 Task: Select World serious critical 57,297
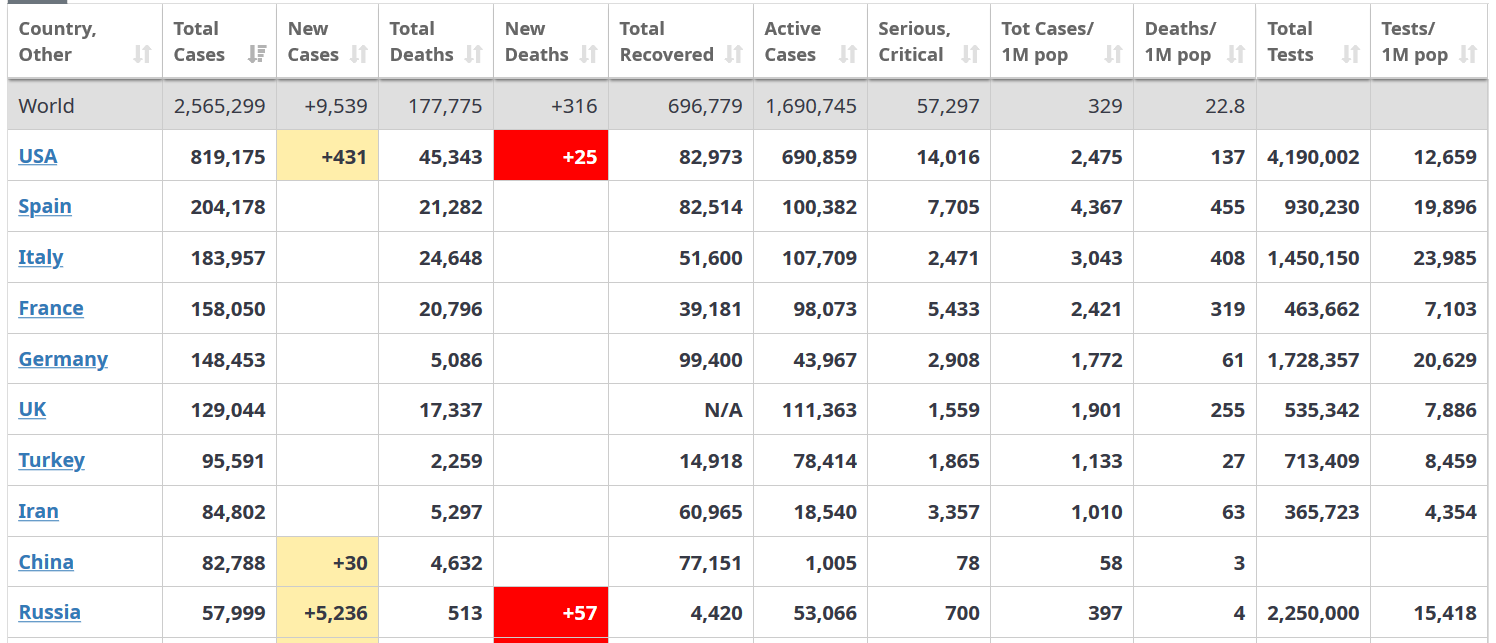pos(948,106)
